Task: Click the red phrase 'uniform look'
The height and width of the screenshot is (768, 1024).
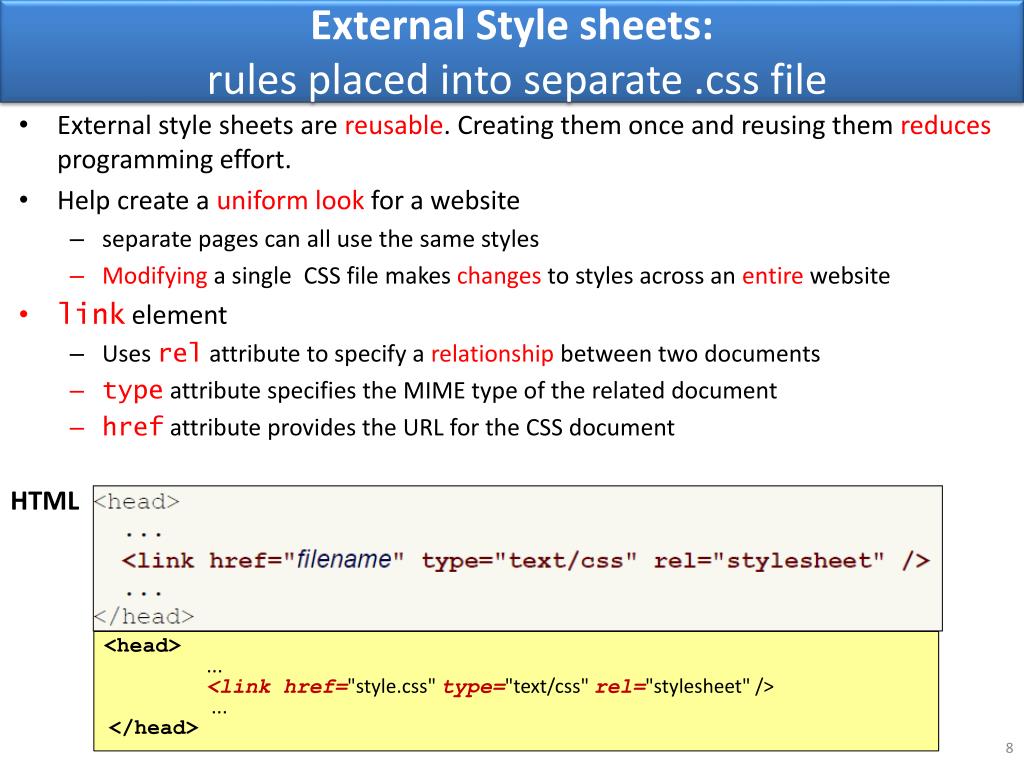Action: coord(290,200)
